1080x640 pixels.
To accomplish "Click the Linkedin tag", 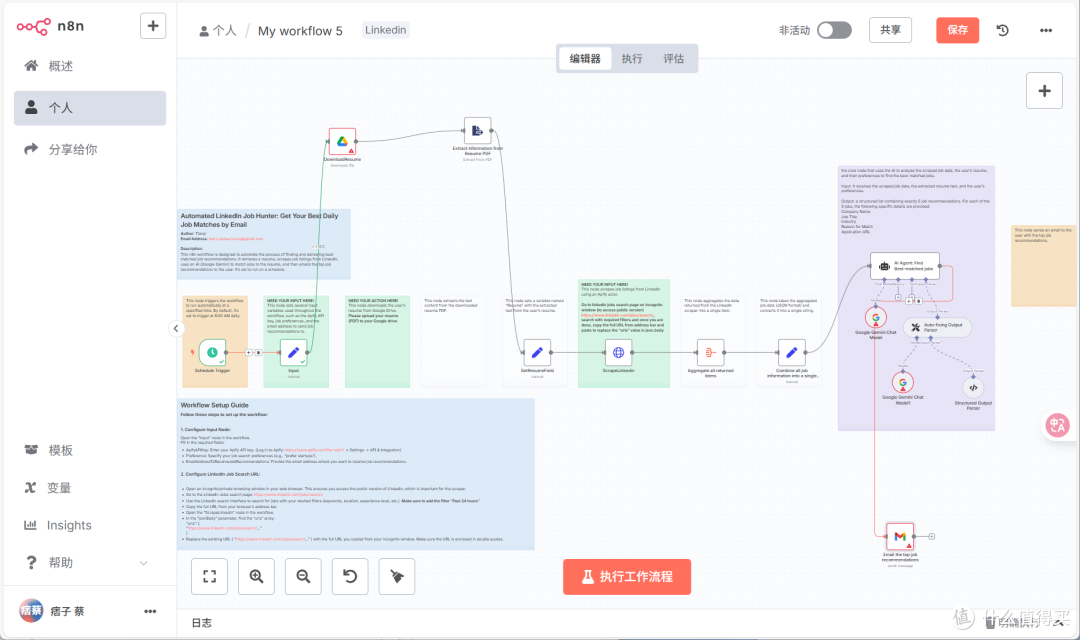I will (x=385, y=30).
